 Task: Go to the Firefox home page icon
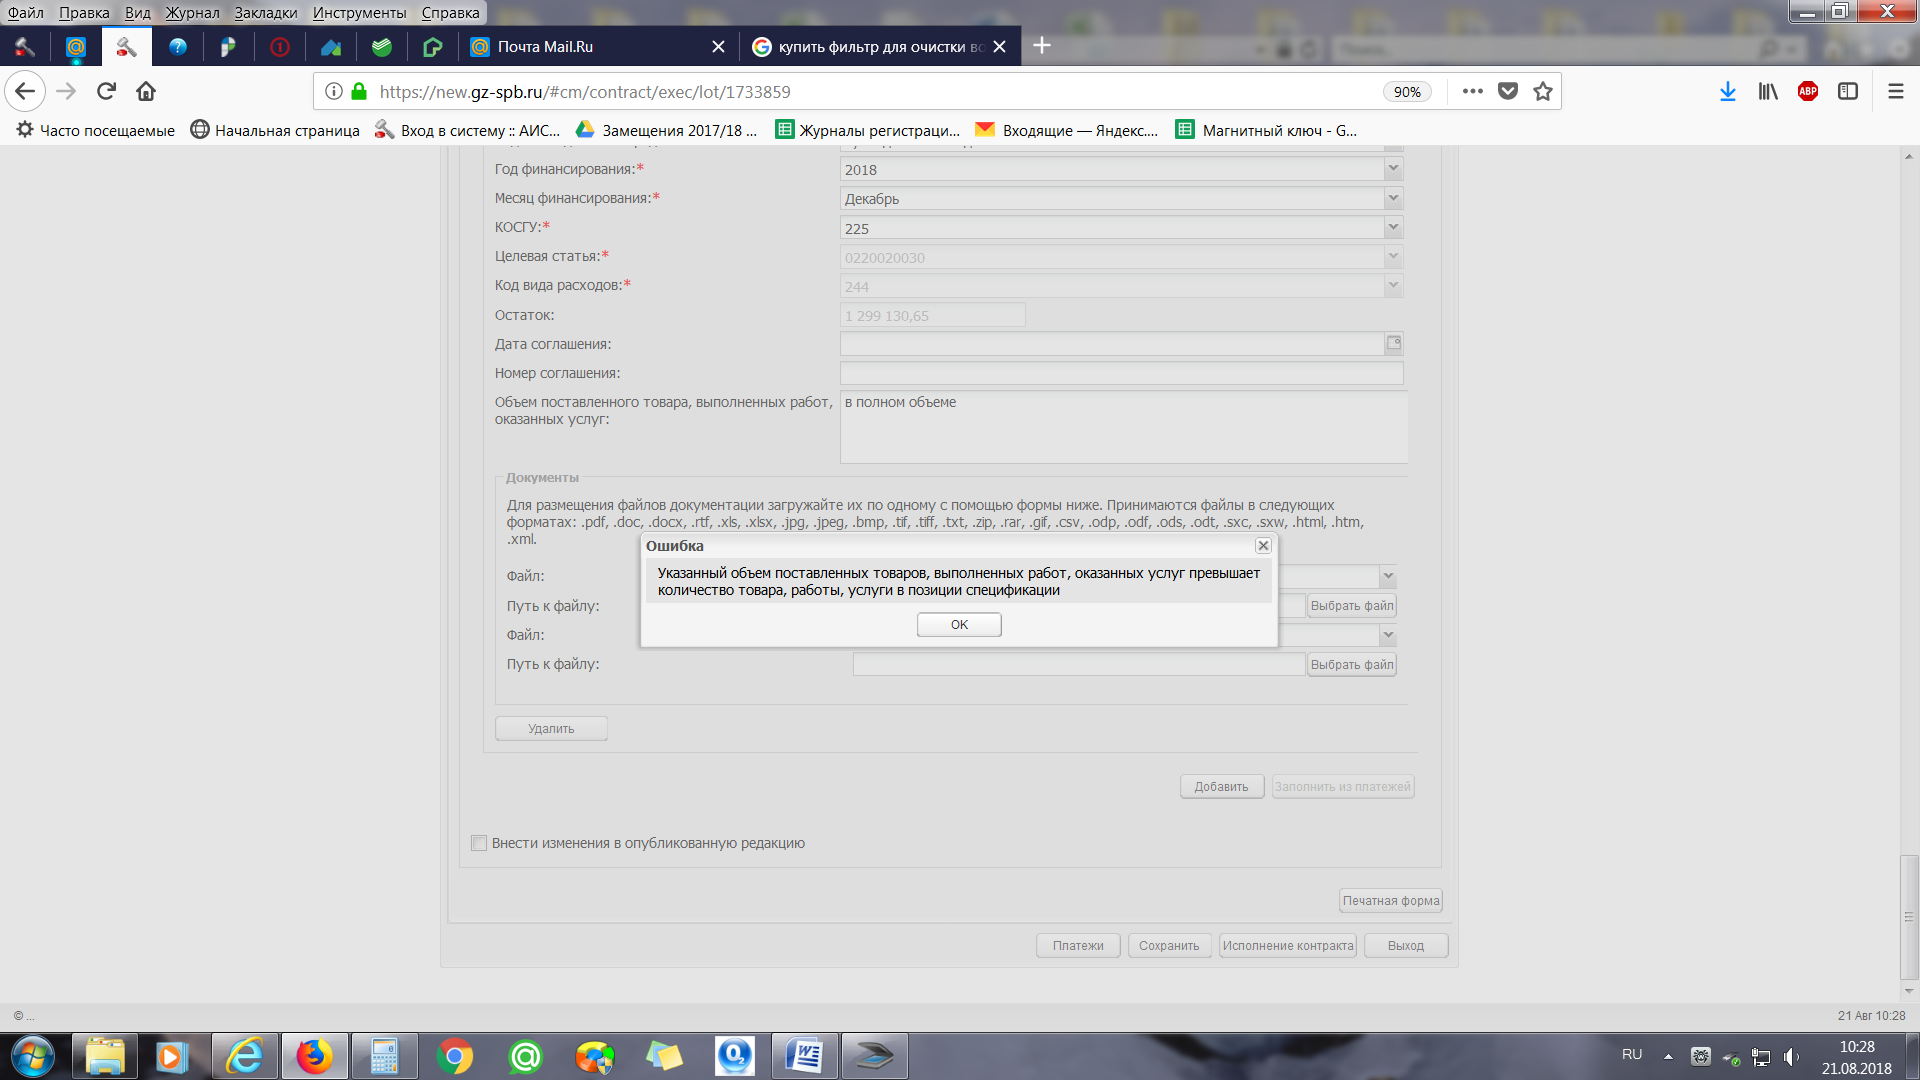[x=146, y=92]
